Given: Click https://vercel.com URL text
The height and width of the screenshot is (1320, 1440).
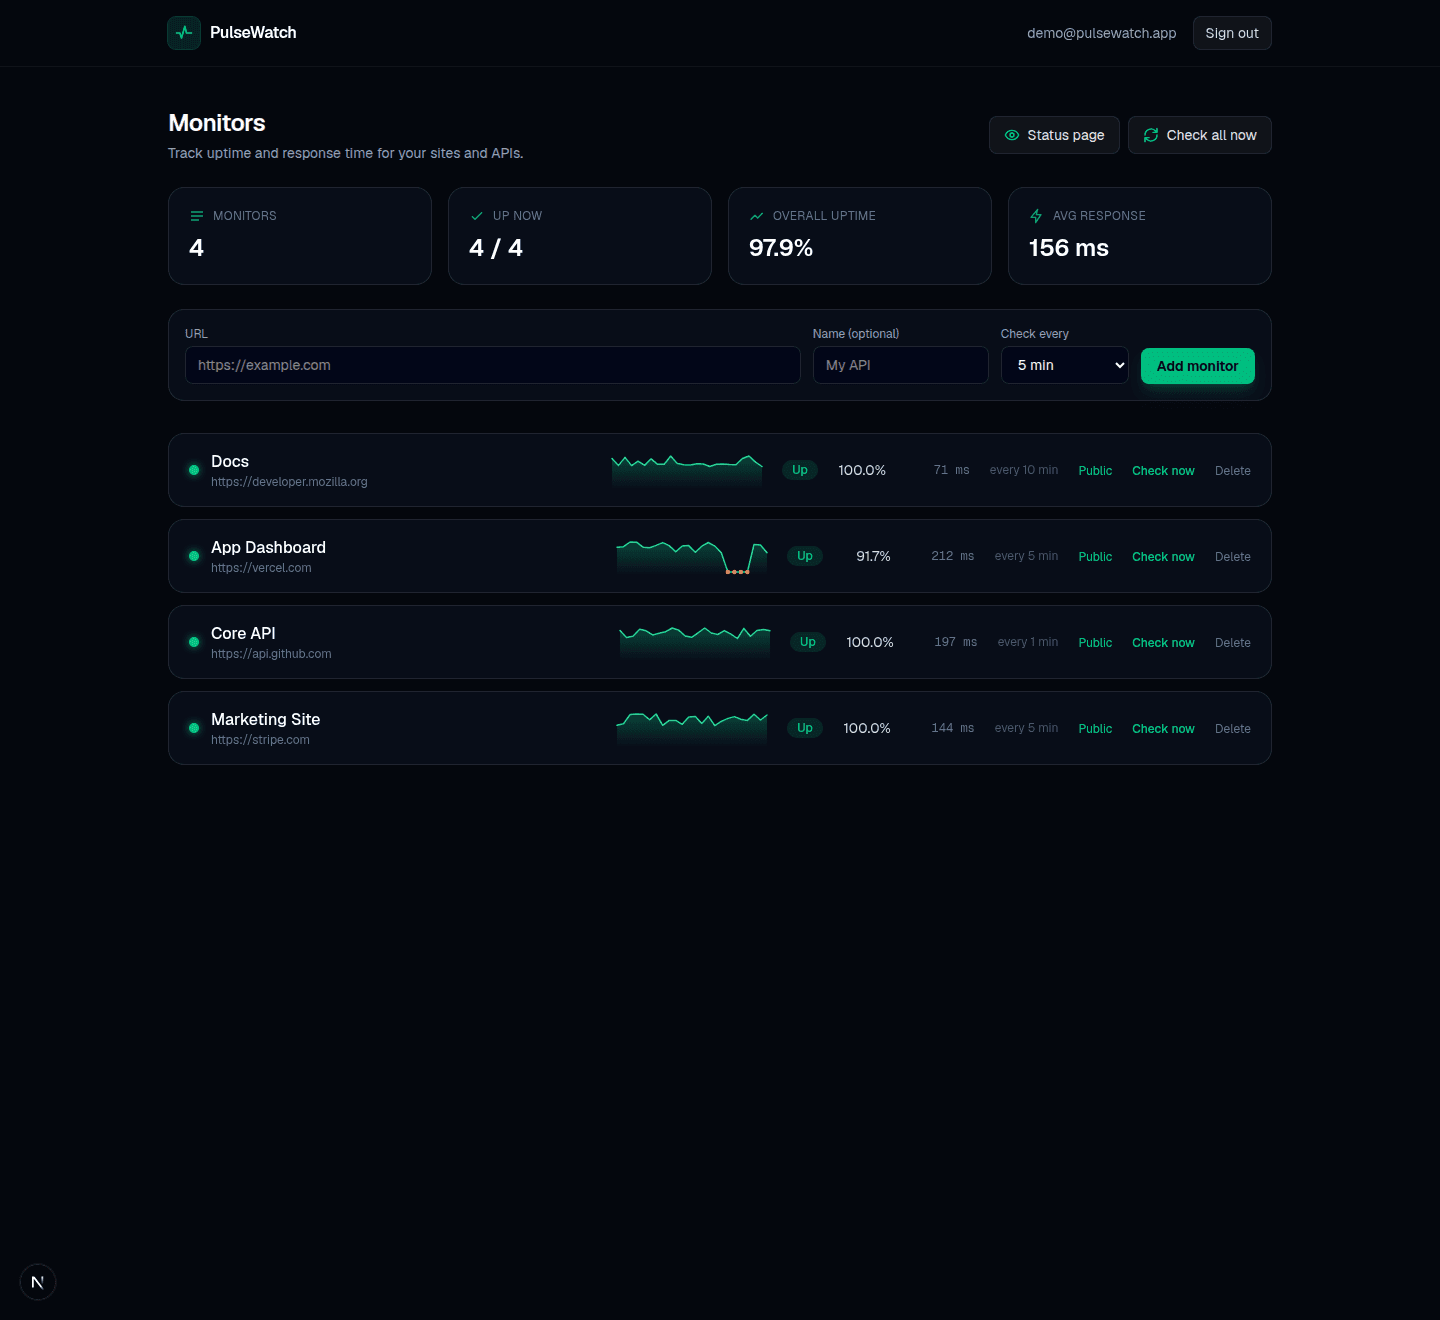Looking at the screenshot, I should click(261, 568).
